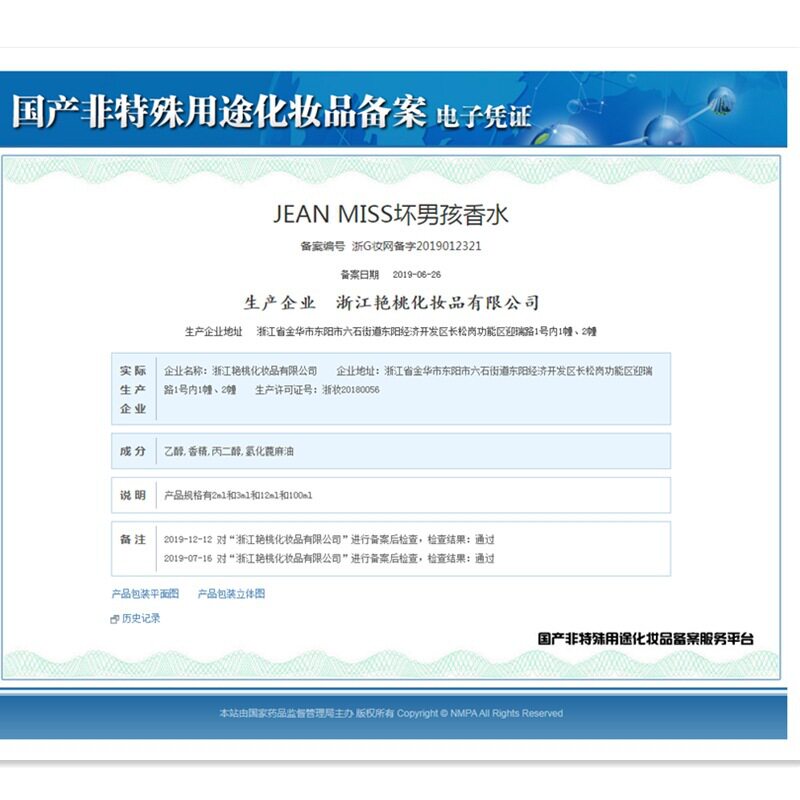This screenshot has height=800, width=800.
Task: Click the popup icon beside 历史记录
Action: [x=115, y=619]
